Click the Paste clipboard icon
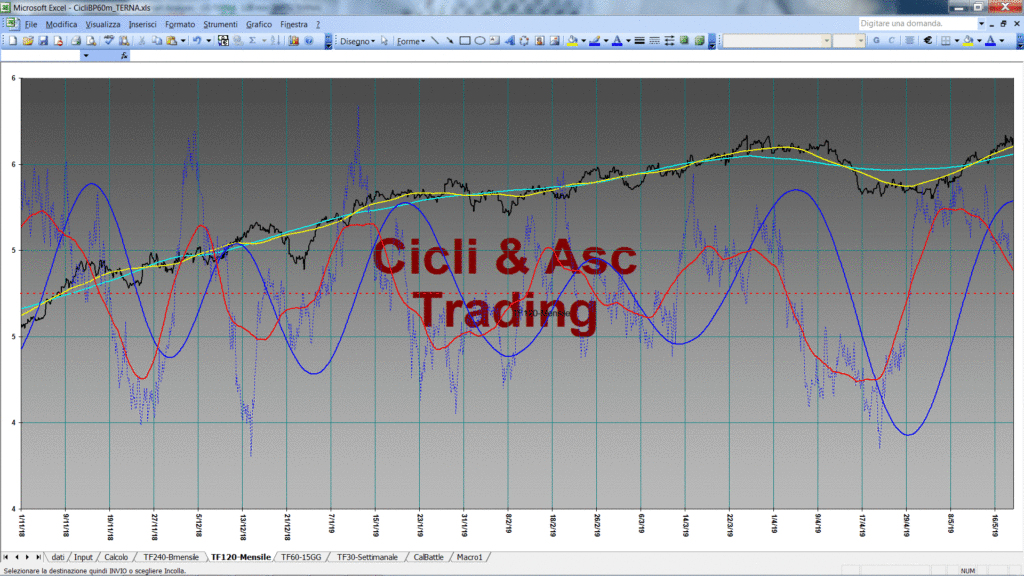The image size is (1024, 576). point(171,40)
